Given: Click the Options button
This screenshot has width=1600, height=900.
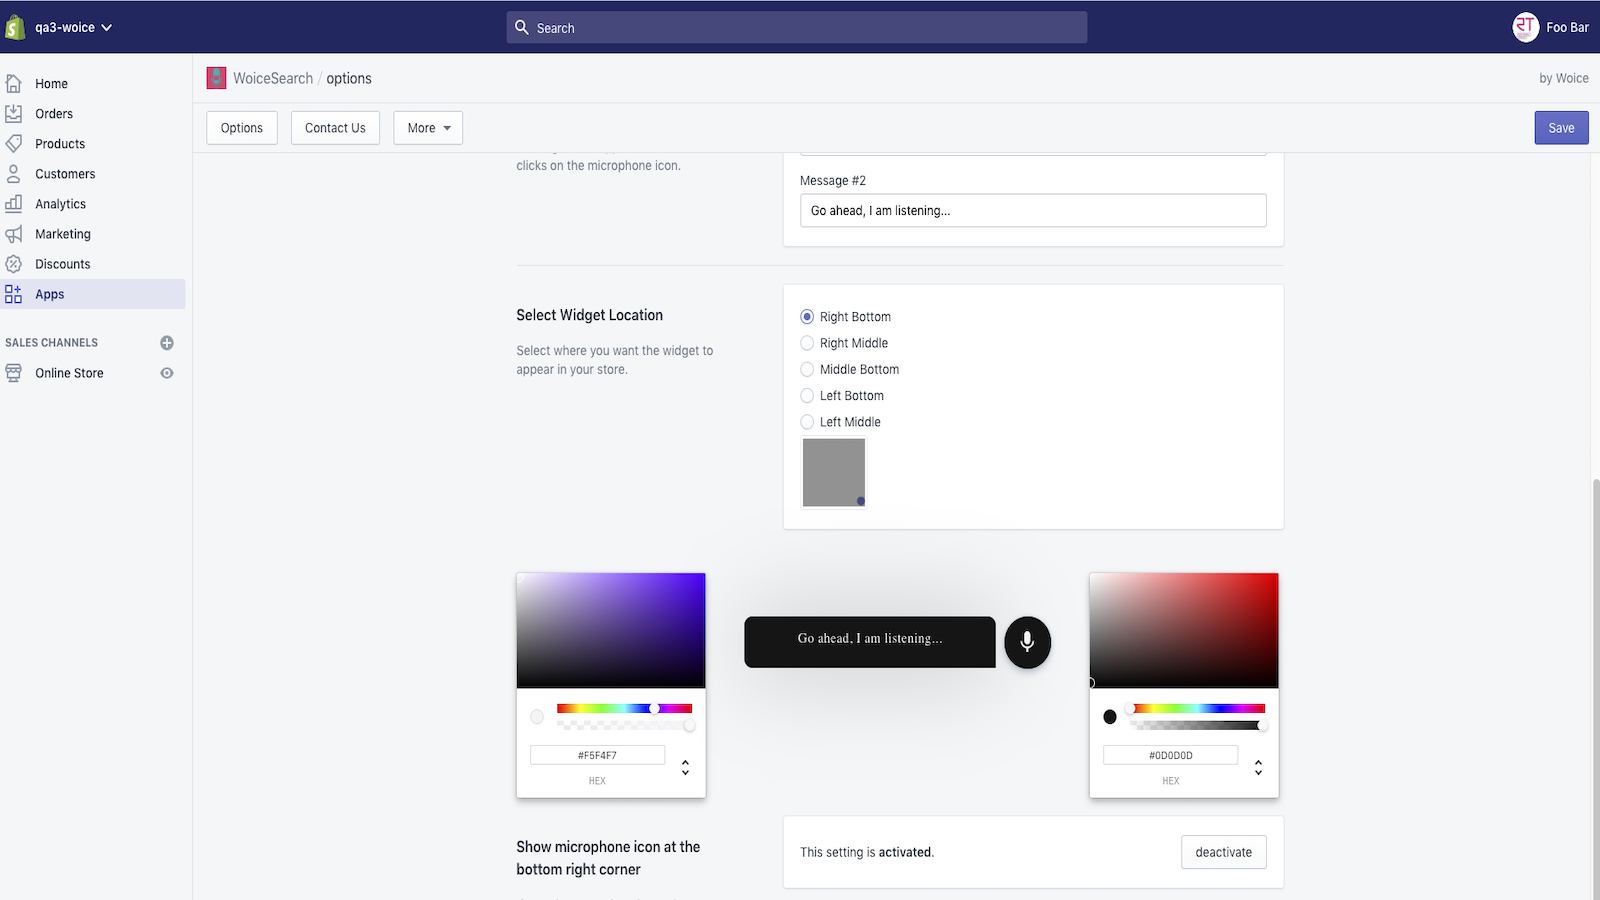Looking at the screenshot, I should pos(242,128).
